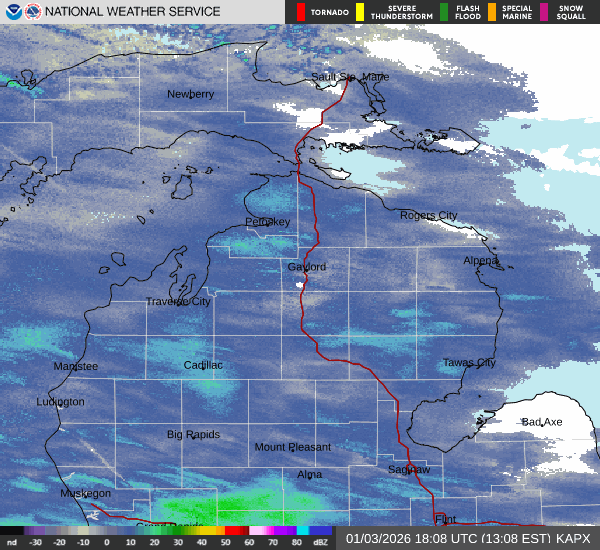Click the Alpena city label

tap(480, 261)
